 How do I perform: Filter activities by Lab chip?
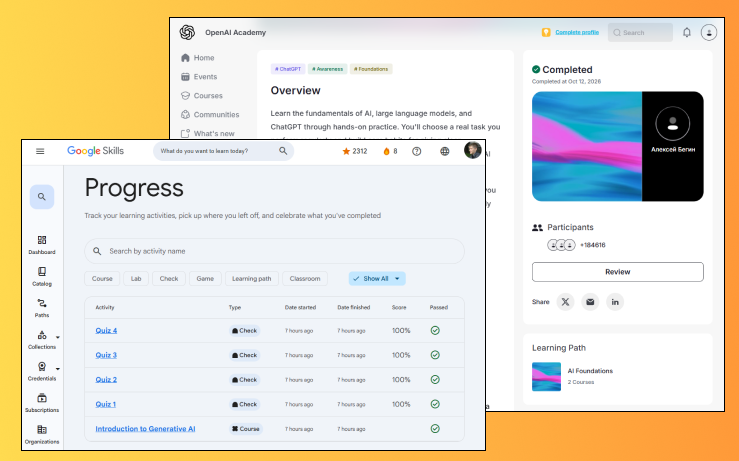click(136, 279)
